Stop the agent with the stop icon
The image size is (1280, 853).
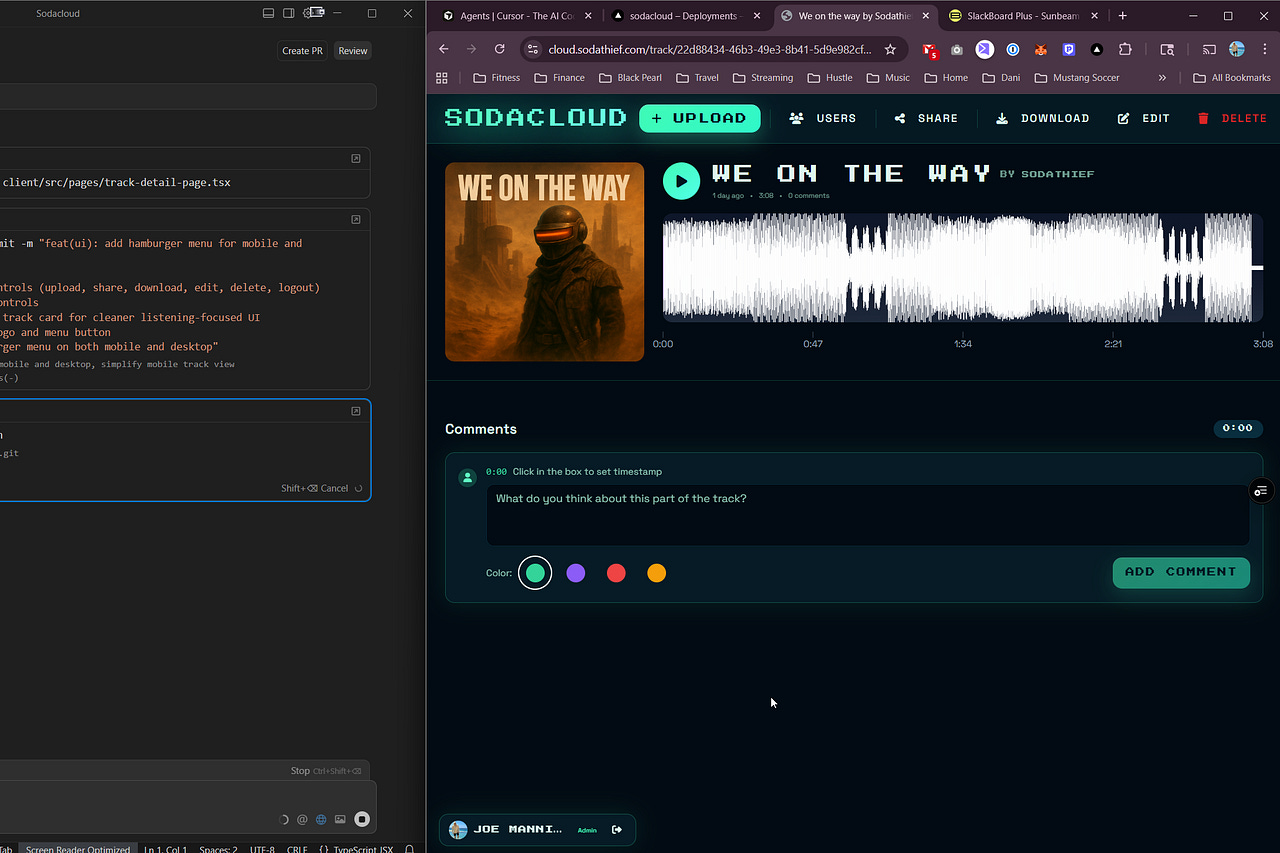tap(362, 819)
